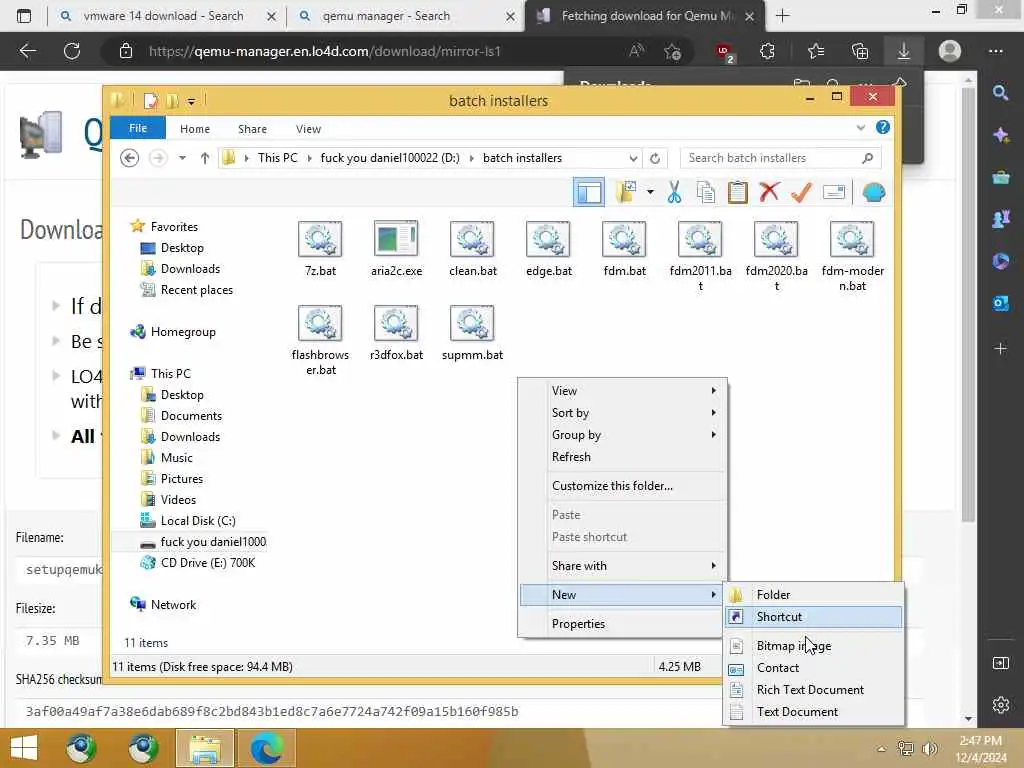This screenshot has width=1024, height=768.
Task: Expand Share with submenu
Action: click(623, 566)
